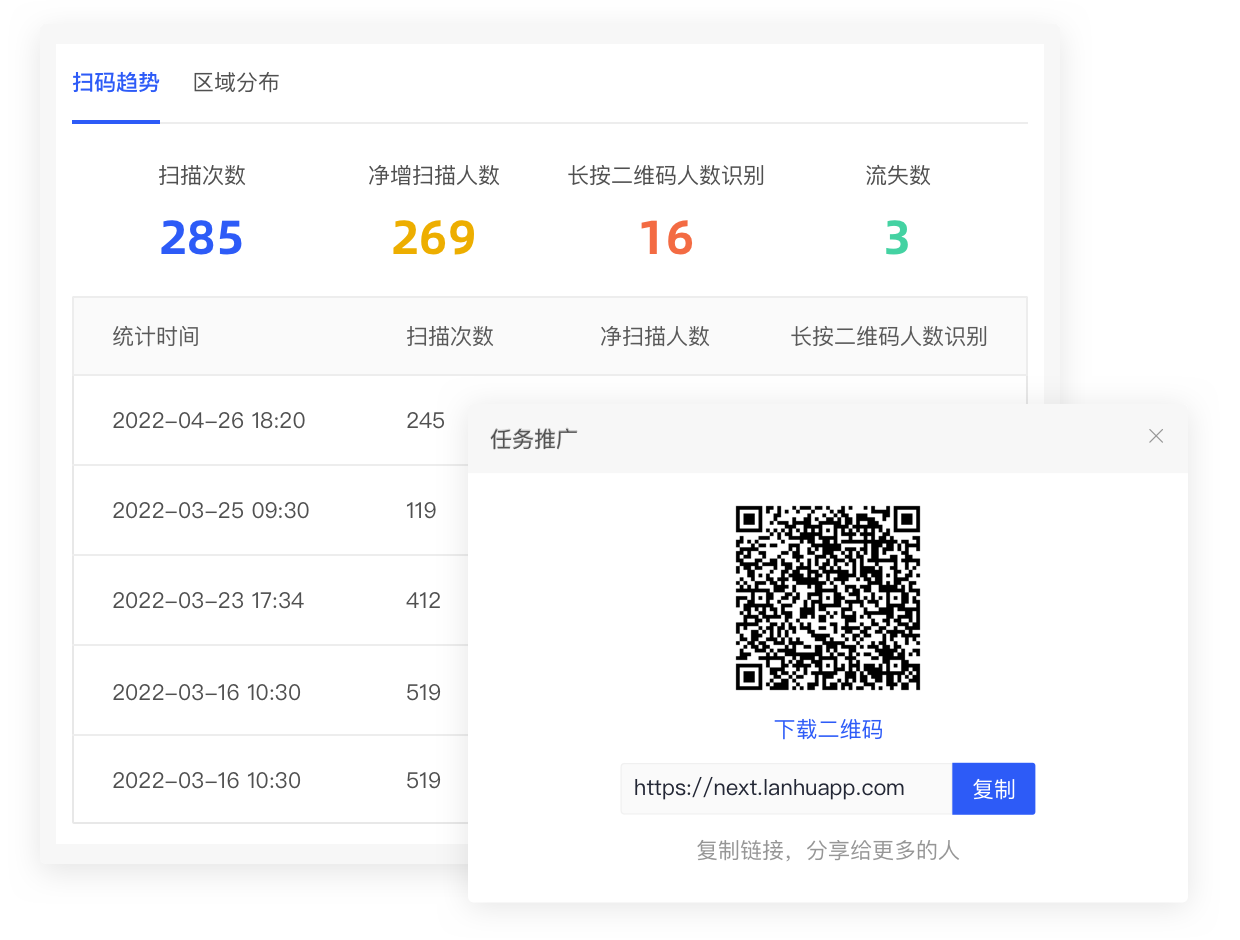This screenshot has width=1240, height=940.
Task: Select the 269 net new scanners value
Action: pos(434,238)
